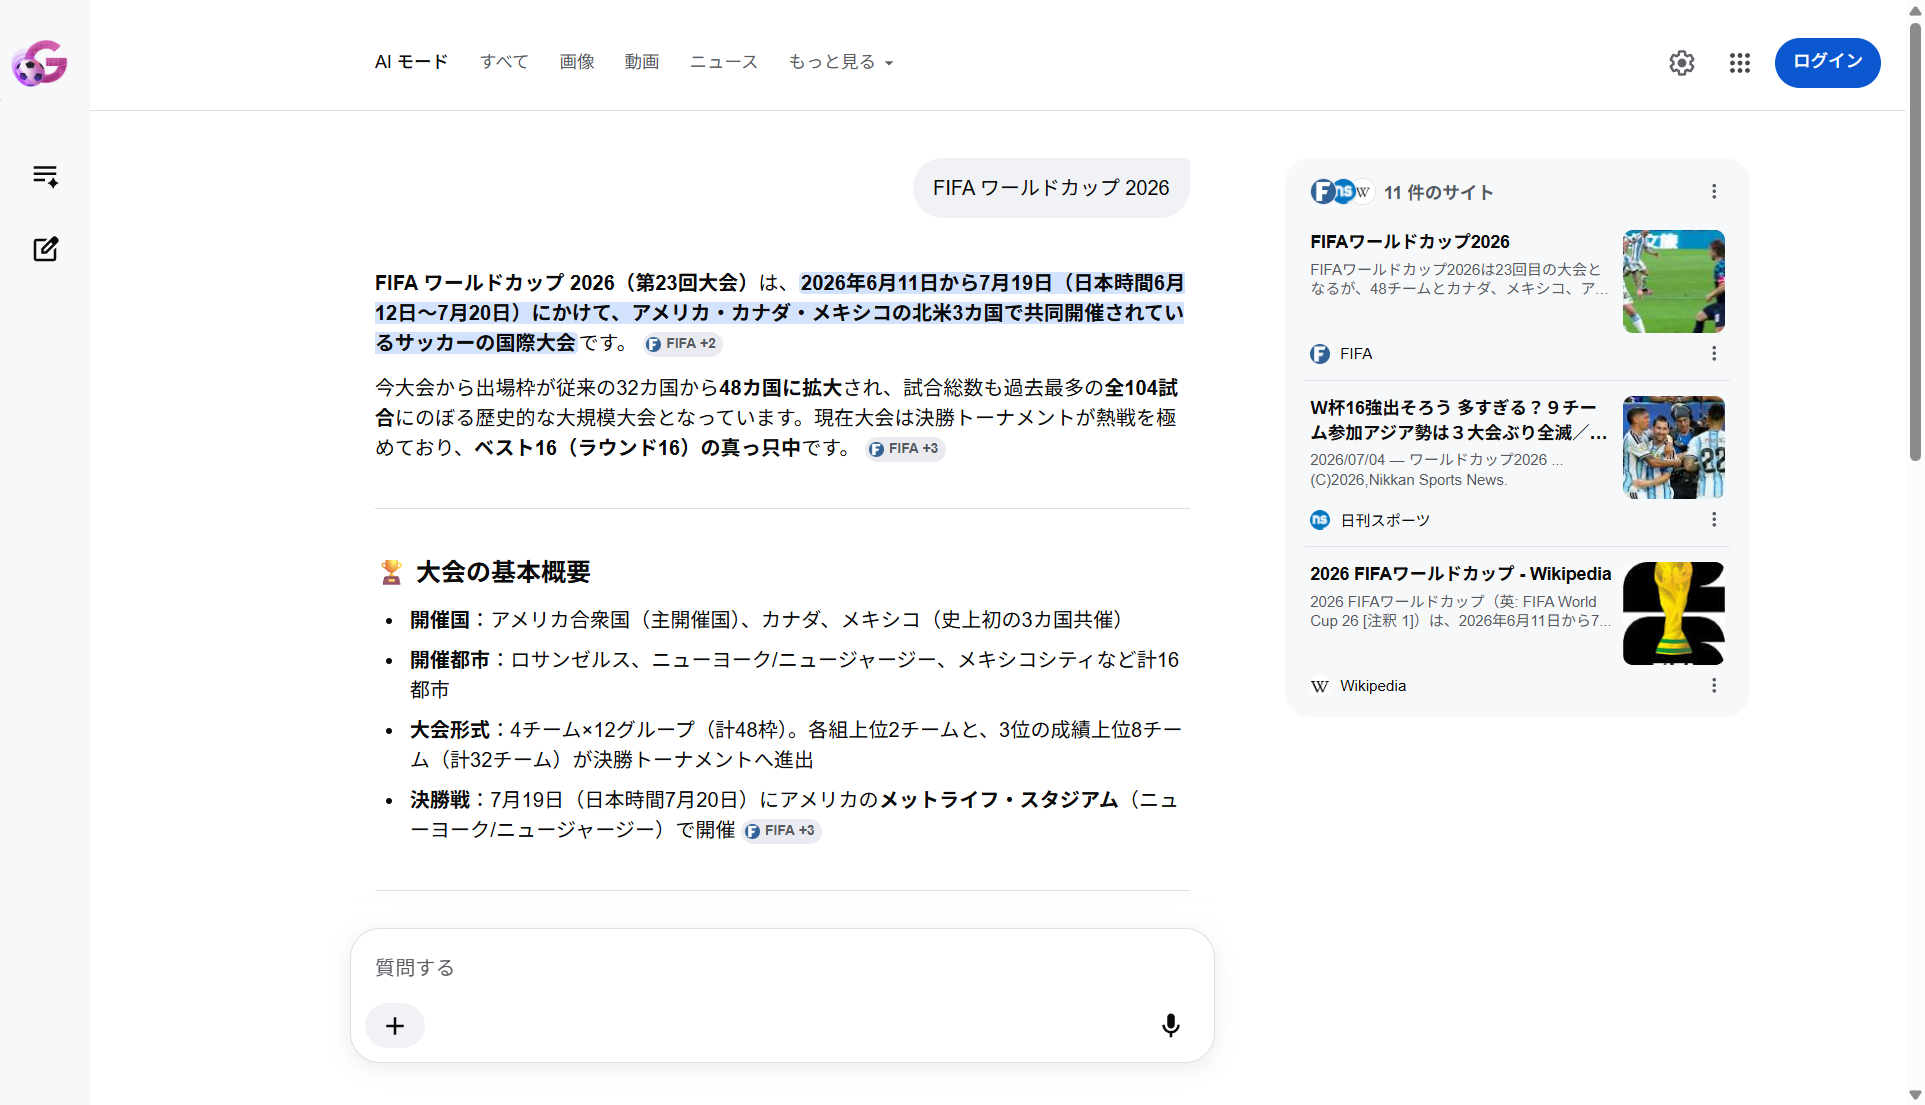
Task: Open the AI mode history list icon
Action: (x=45, y=176)
